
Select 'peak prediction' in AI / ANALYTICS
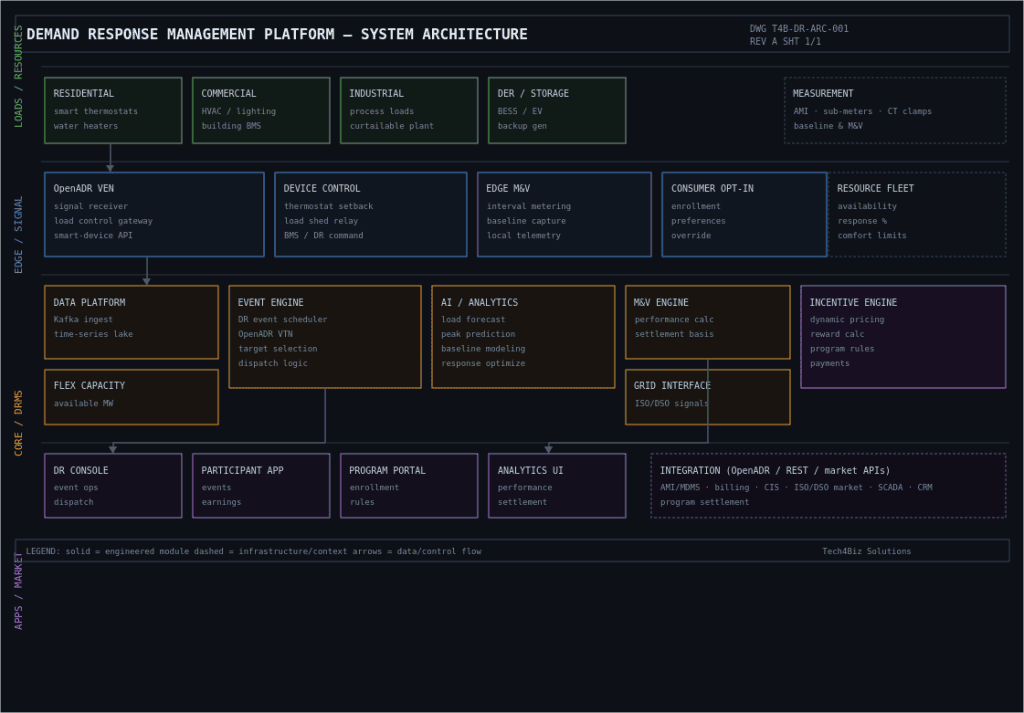coord(478,334)
